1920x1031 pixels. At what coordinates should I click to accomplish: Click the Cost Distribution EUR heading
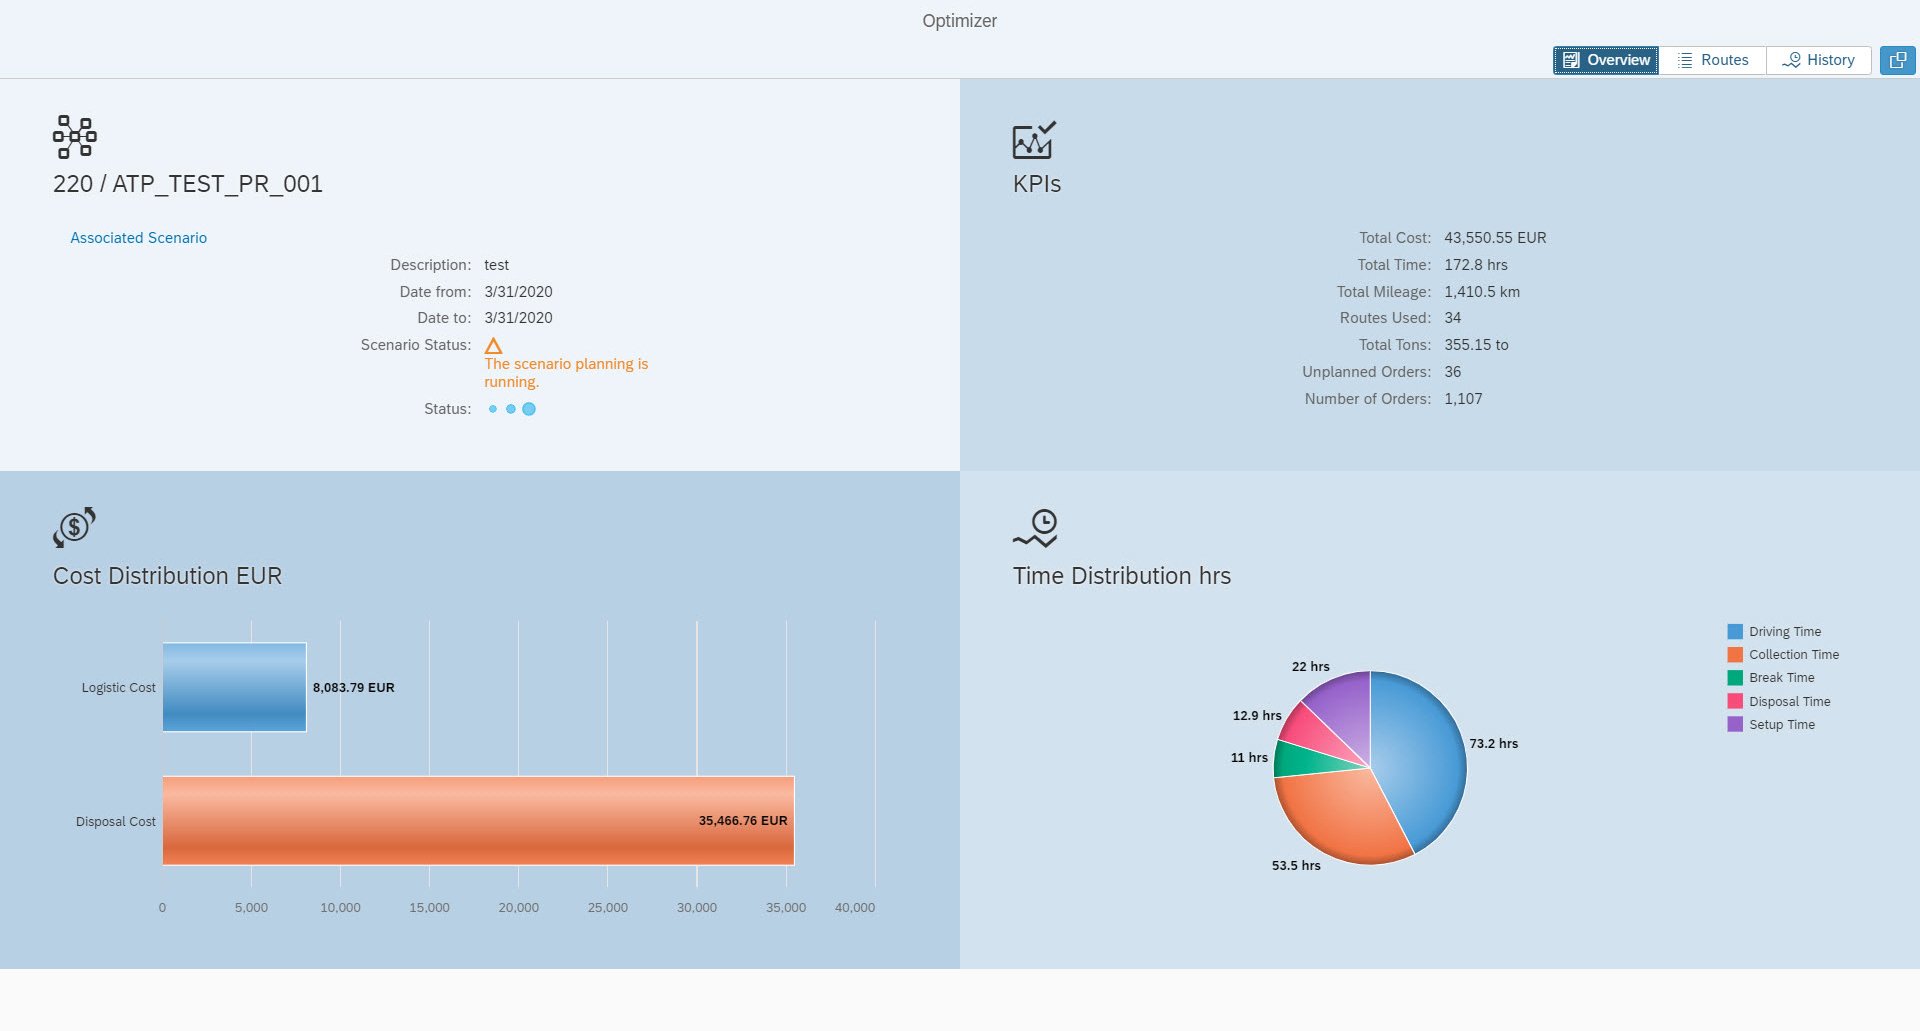point(167,576)
